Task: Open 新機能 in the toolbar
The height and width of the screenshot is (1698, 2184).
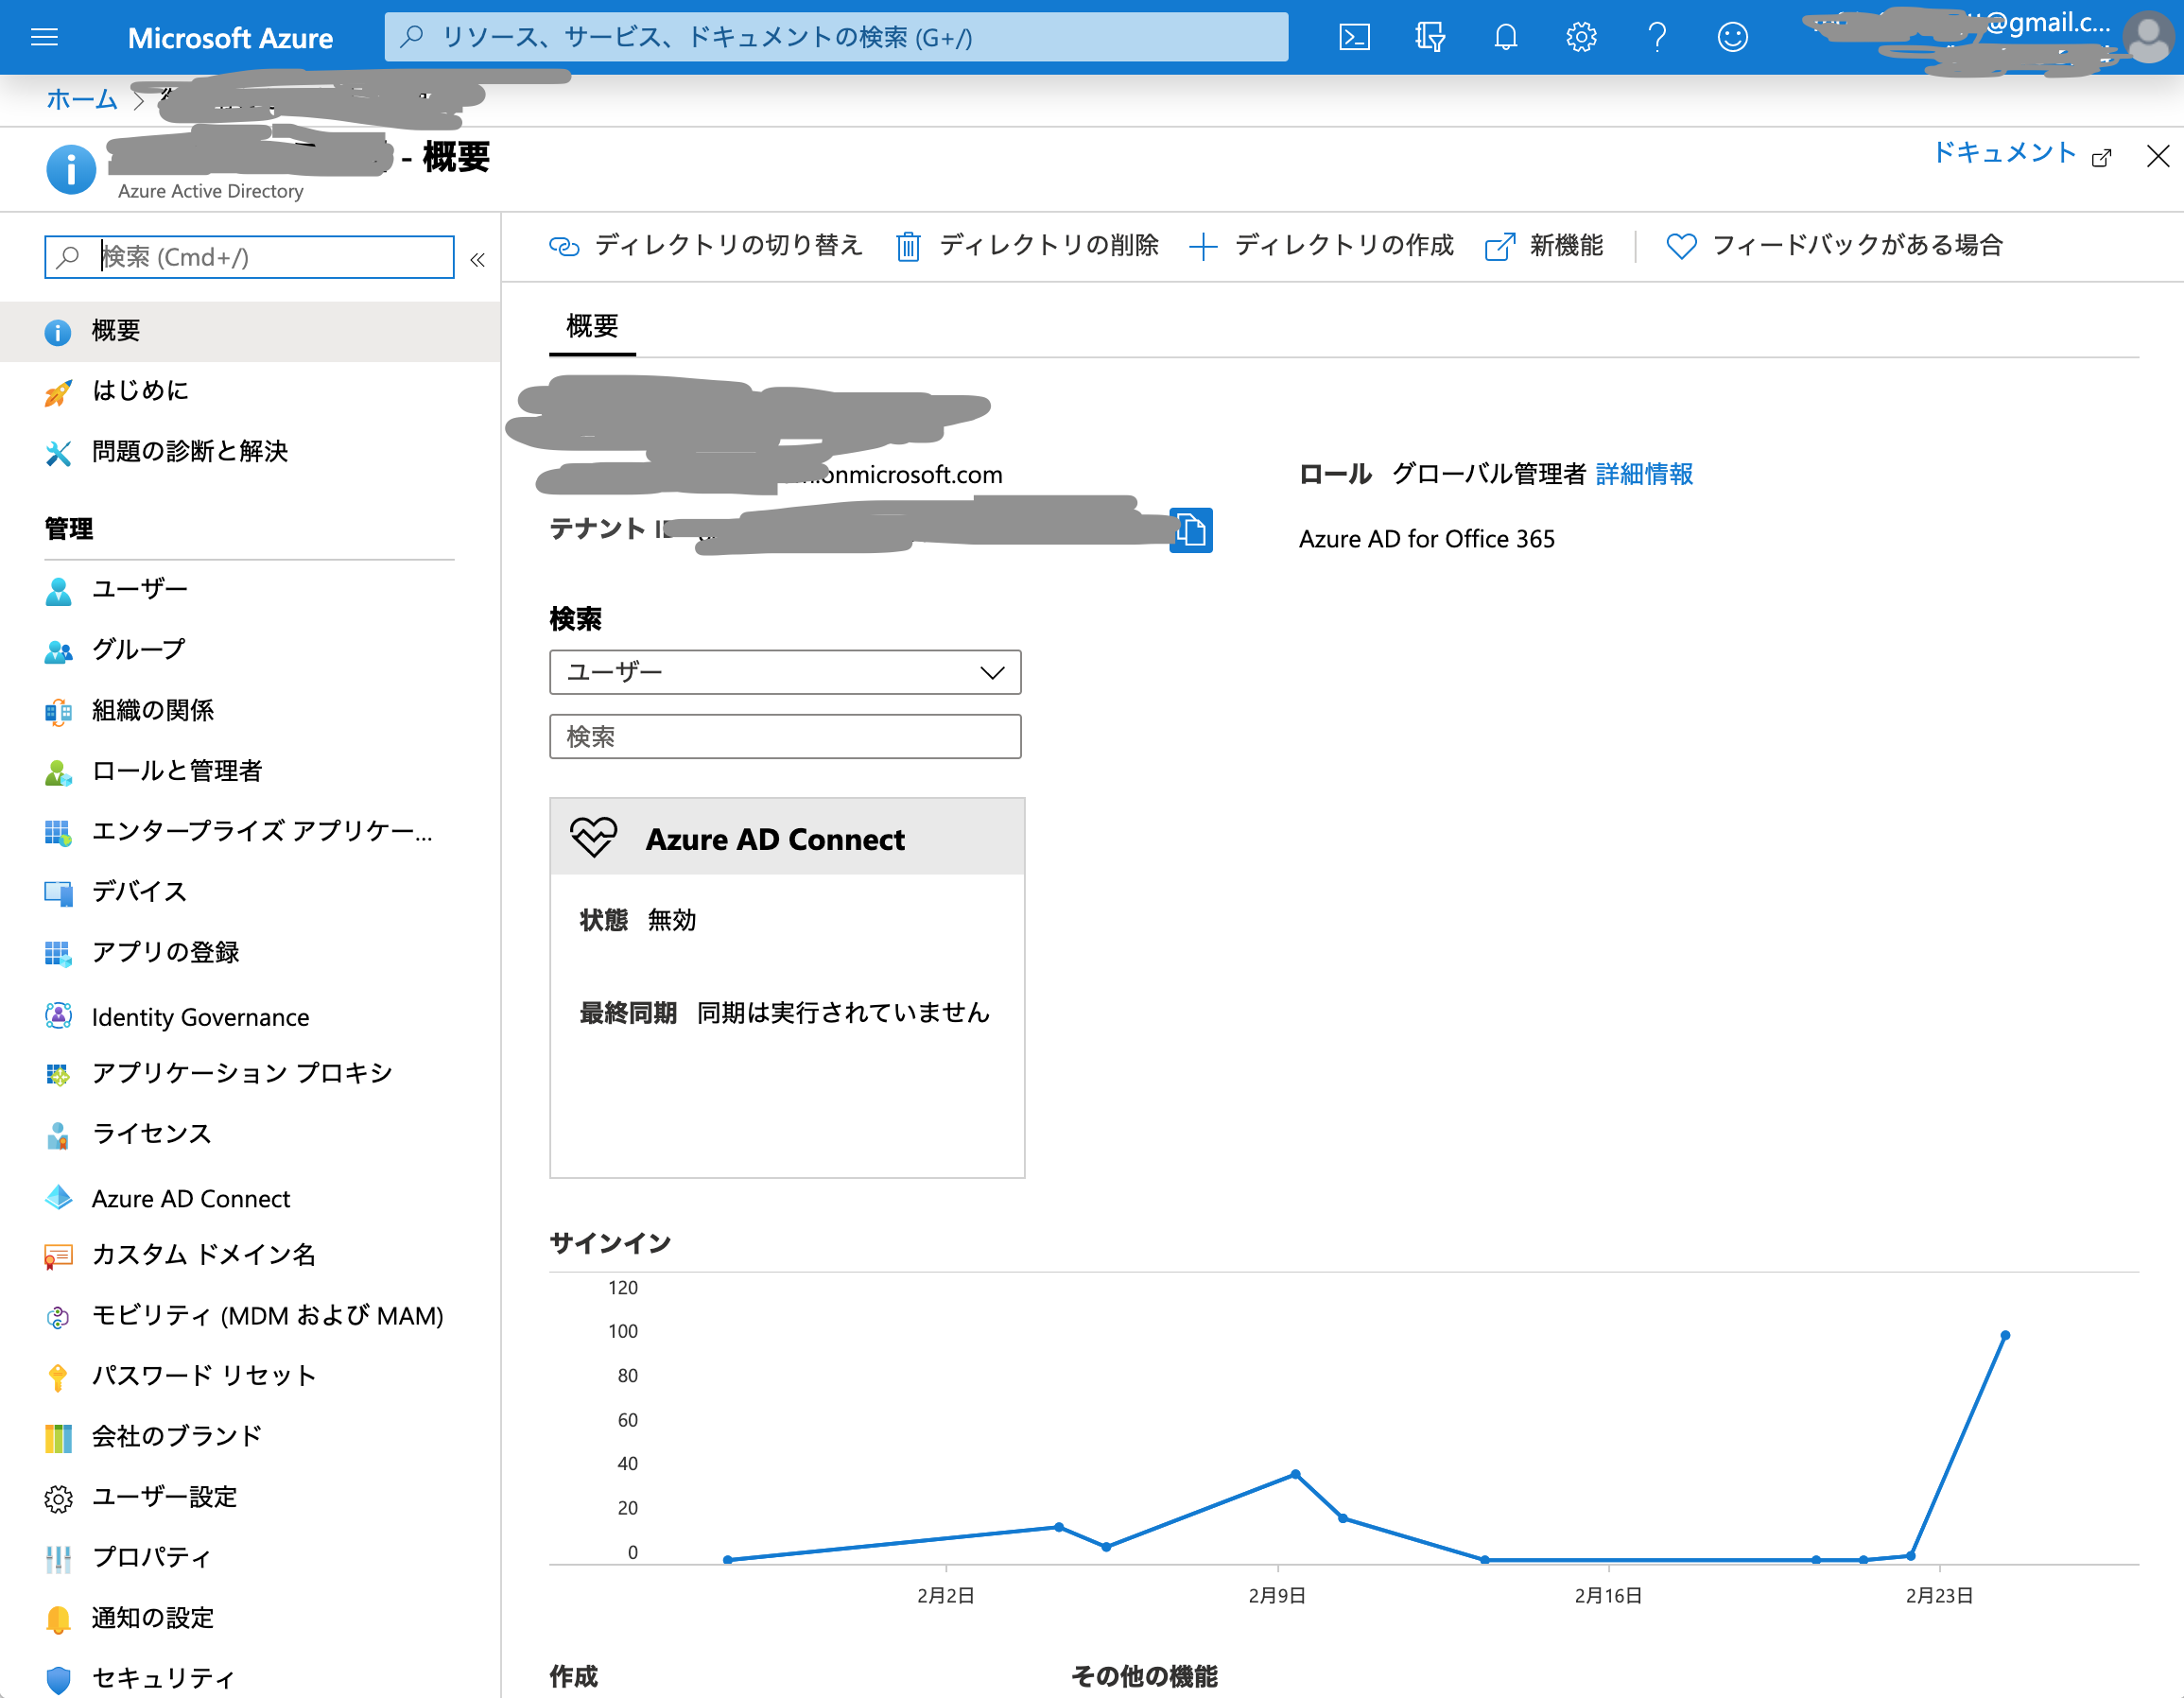Action: 1545,246
